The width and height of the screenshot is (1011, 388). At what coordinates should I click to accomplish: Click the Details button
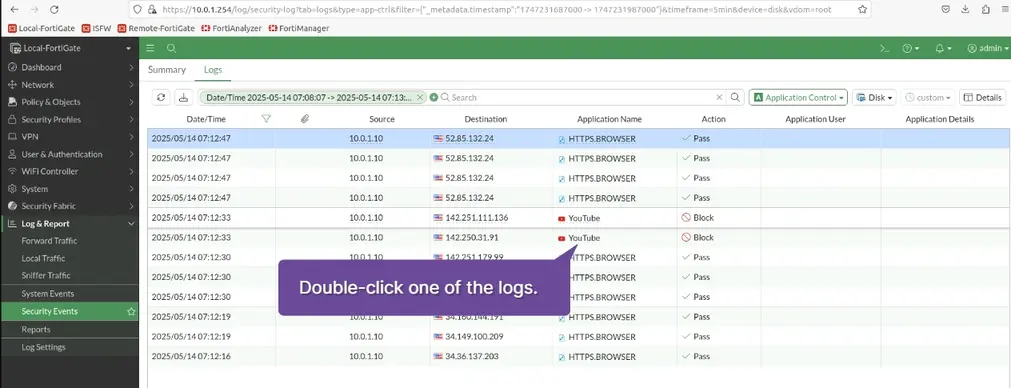982,97
